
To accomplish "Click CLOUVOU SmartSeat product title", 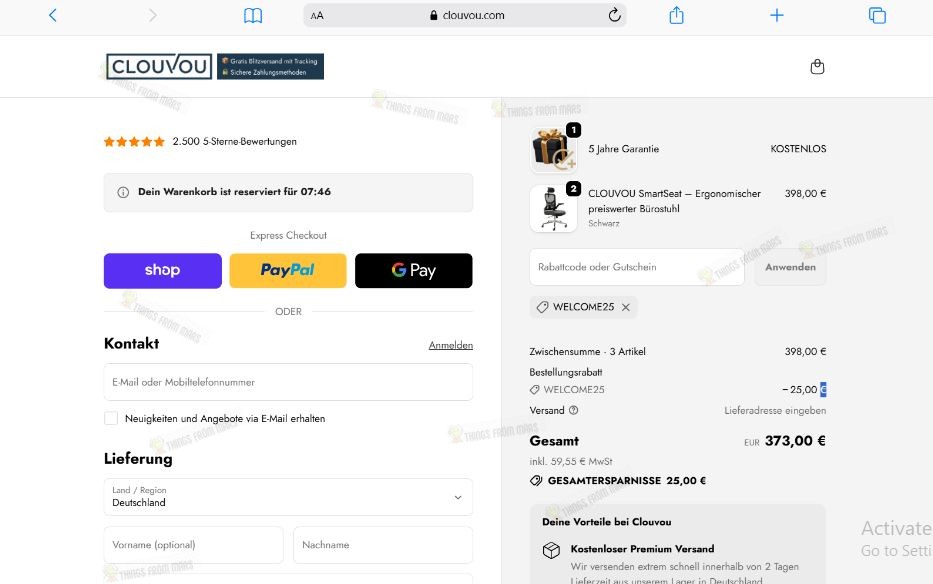I will (674, 201).
